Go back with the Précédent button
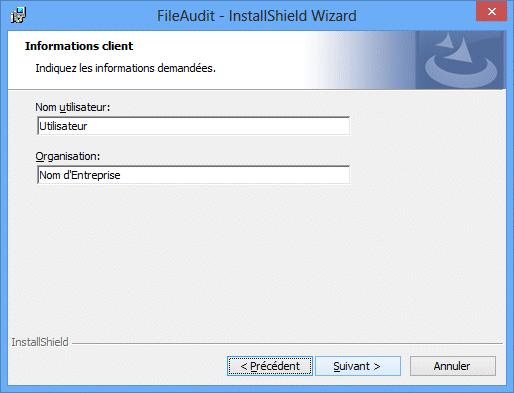Screen dimensions: 514x393 [x=270, y=366]
